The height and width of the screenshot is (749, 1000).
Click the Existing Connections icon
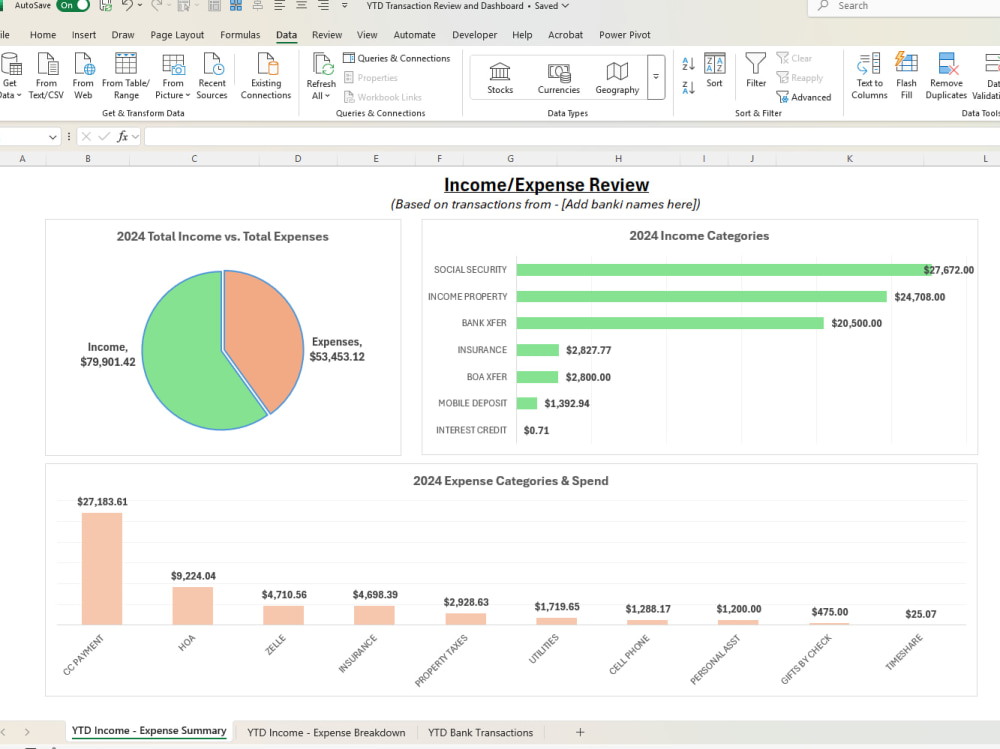pyautogui.click(x=266, y=75)
